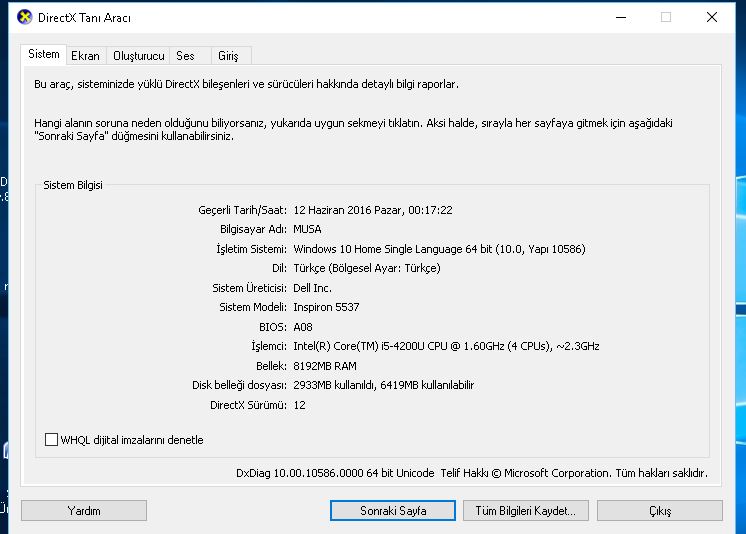Image resolution: width=746 pixels, height=534 pixels.
Task: Click the 'Bellek:' label
Action: [x=272, y=366]
